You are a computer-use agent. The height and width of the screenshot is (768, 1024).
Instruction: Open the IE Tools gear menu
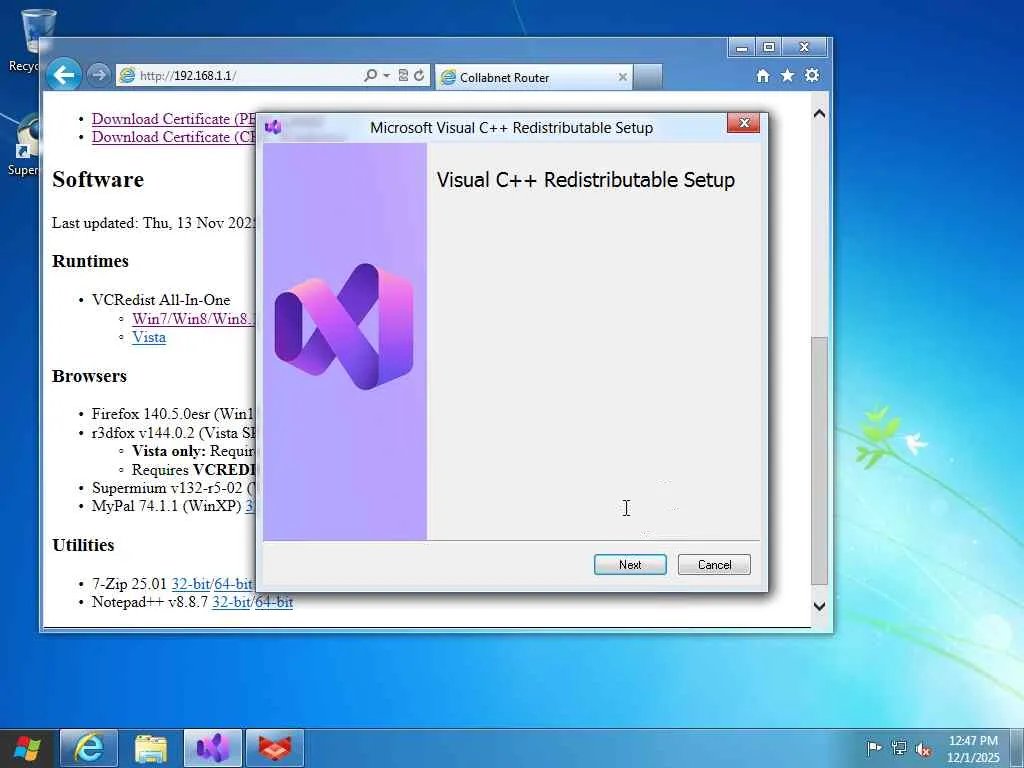[812, 76]
